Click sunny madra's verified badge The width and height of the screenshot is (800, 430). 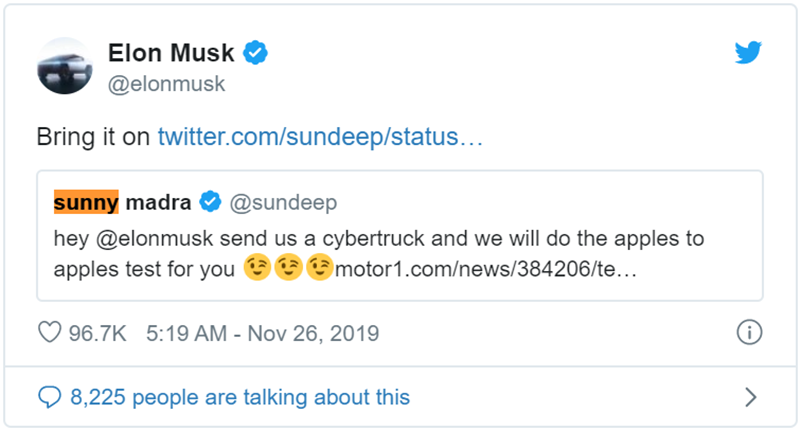(x=211, y=203)
